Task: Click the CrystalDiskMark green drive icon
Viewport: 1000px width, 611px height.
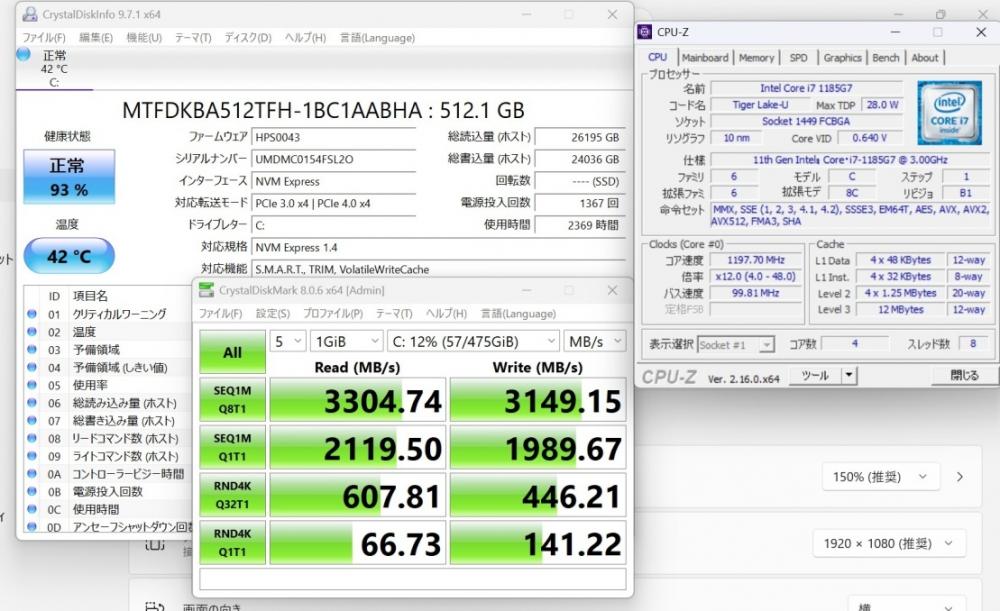Action: (206, 290)
